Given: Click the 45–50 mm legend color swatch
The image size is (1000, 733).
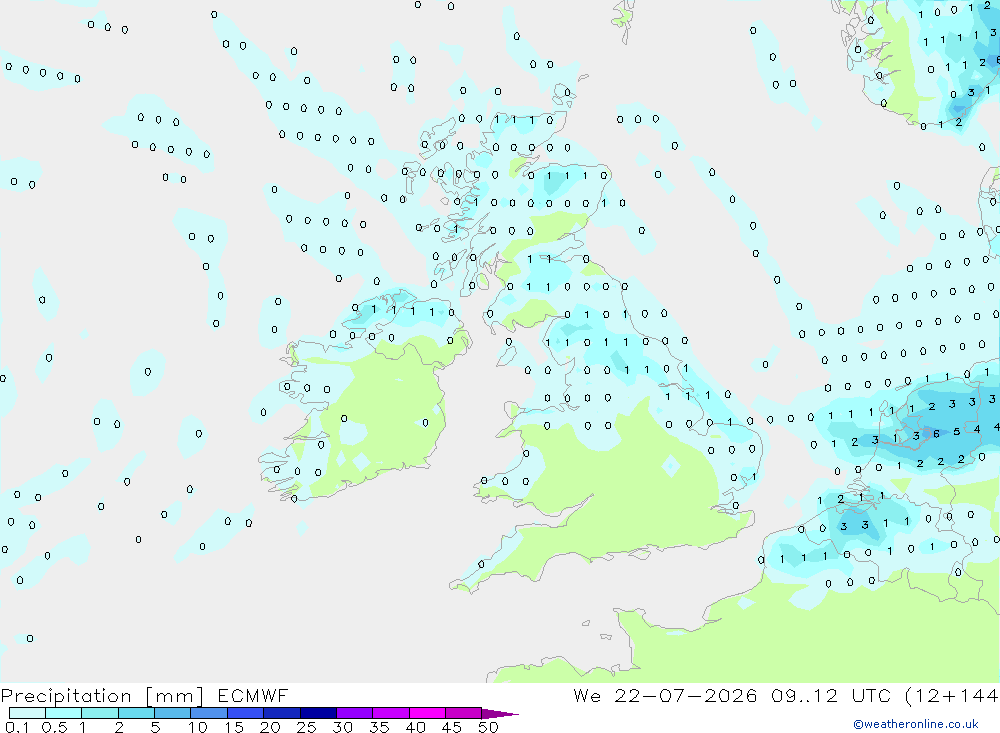Looking at the screenshot, I should [464, 713].
